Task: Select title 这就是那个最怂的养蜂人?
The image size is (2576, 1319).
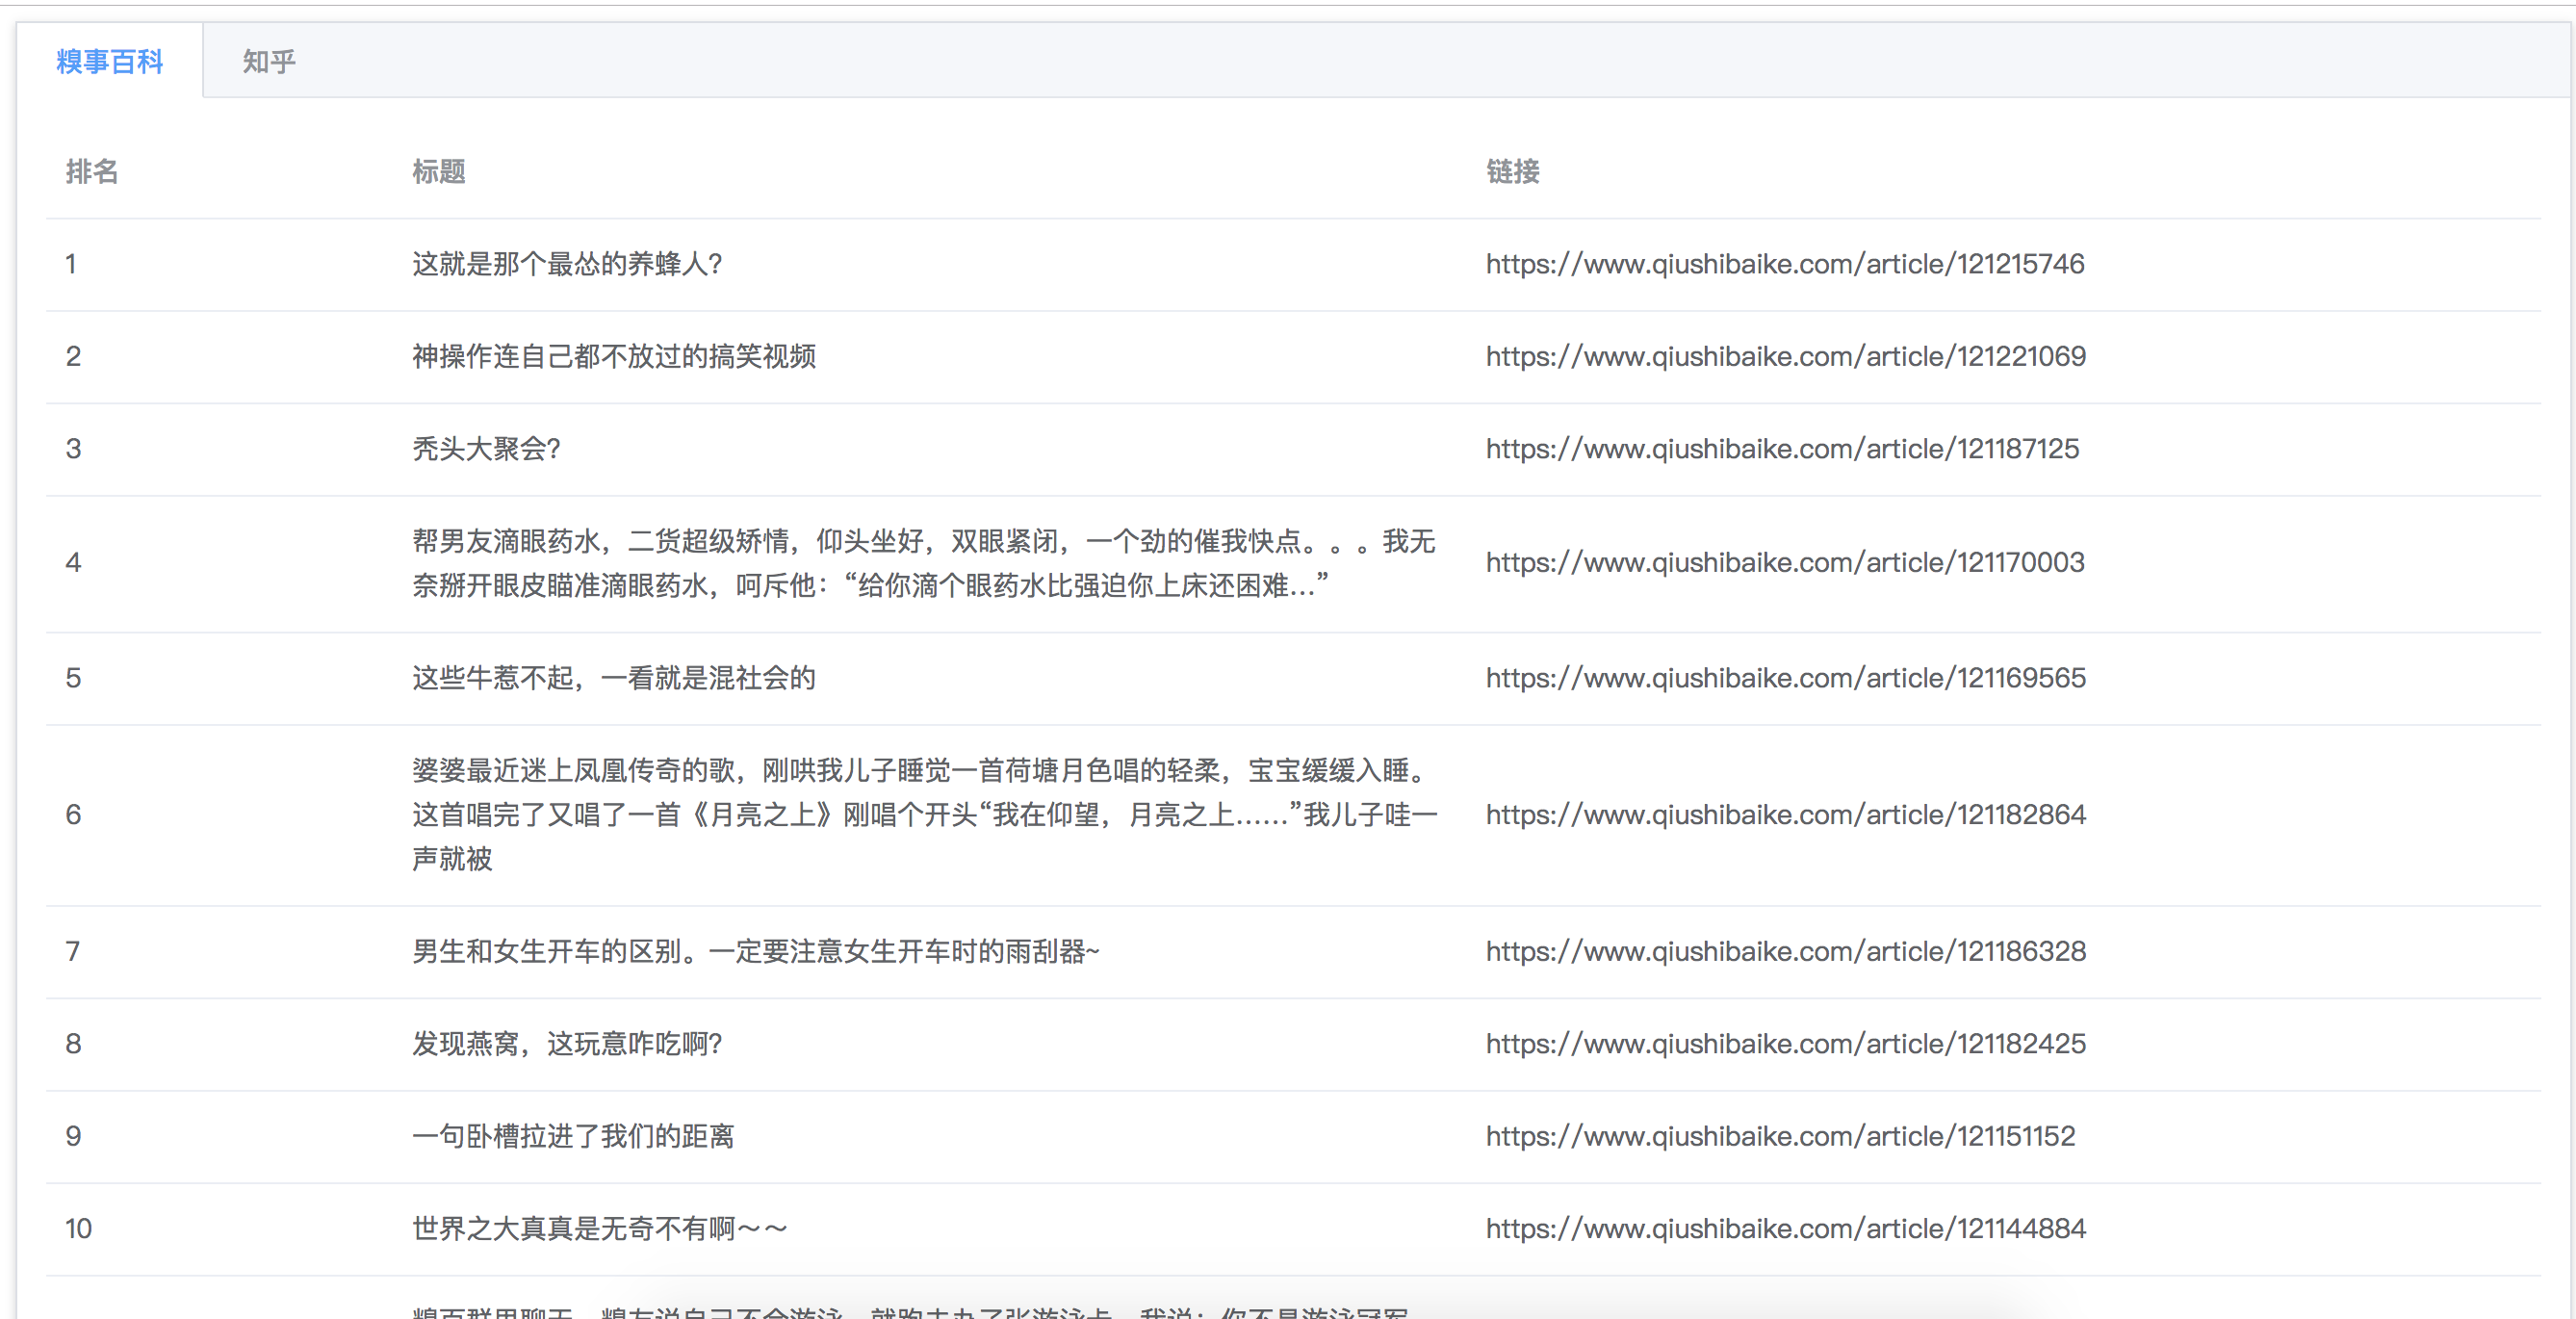Action: [567, 264]
